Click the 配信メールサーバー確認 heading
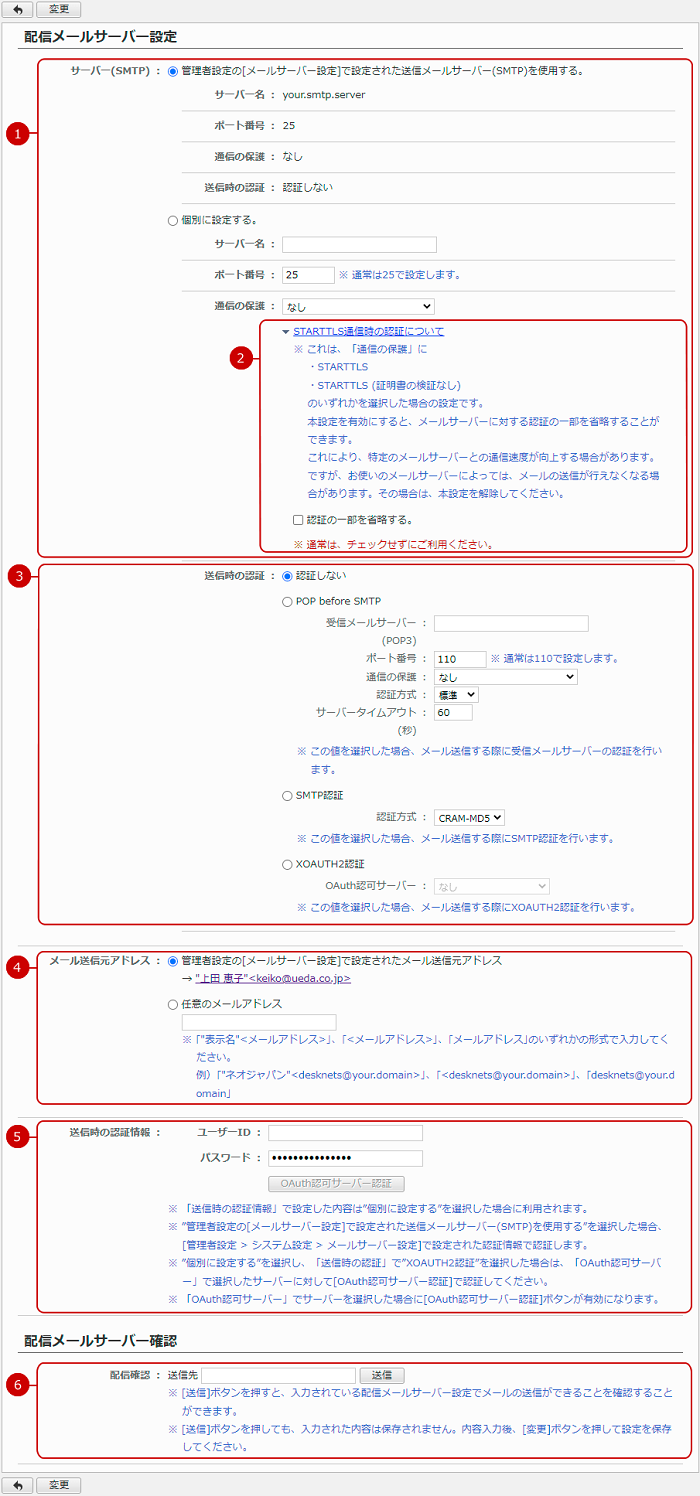The height and width of the screenshot is (1496, 700). (100, 1340)
